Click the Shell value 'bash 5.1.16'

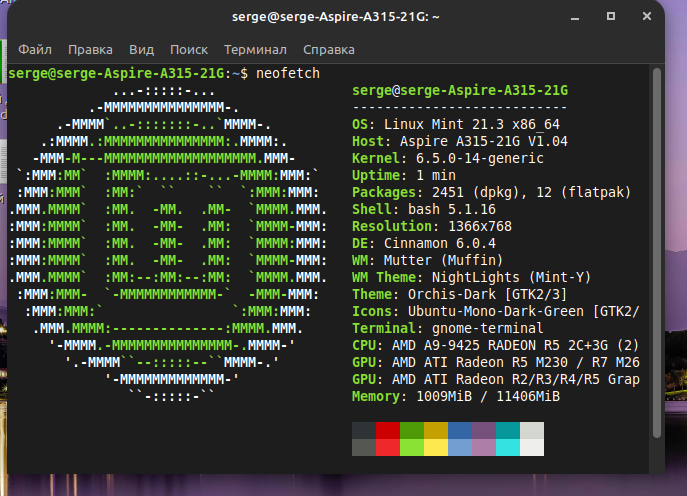pos(452,209)
